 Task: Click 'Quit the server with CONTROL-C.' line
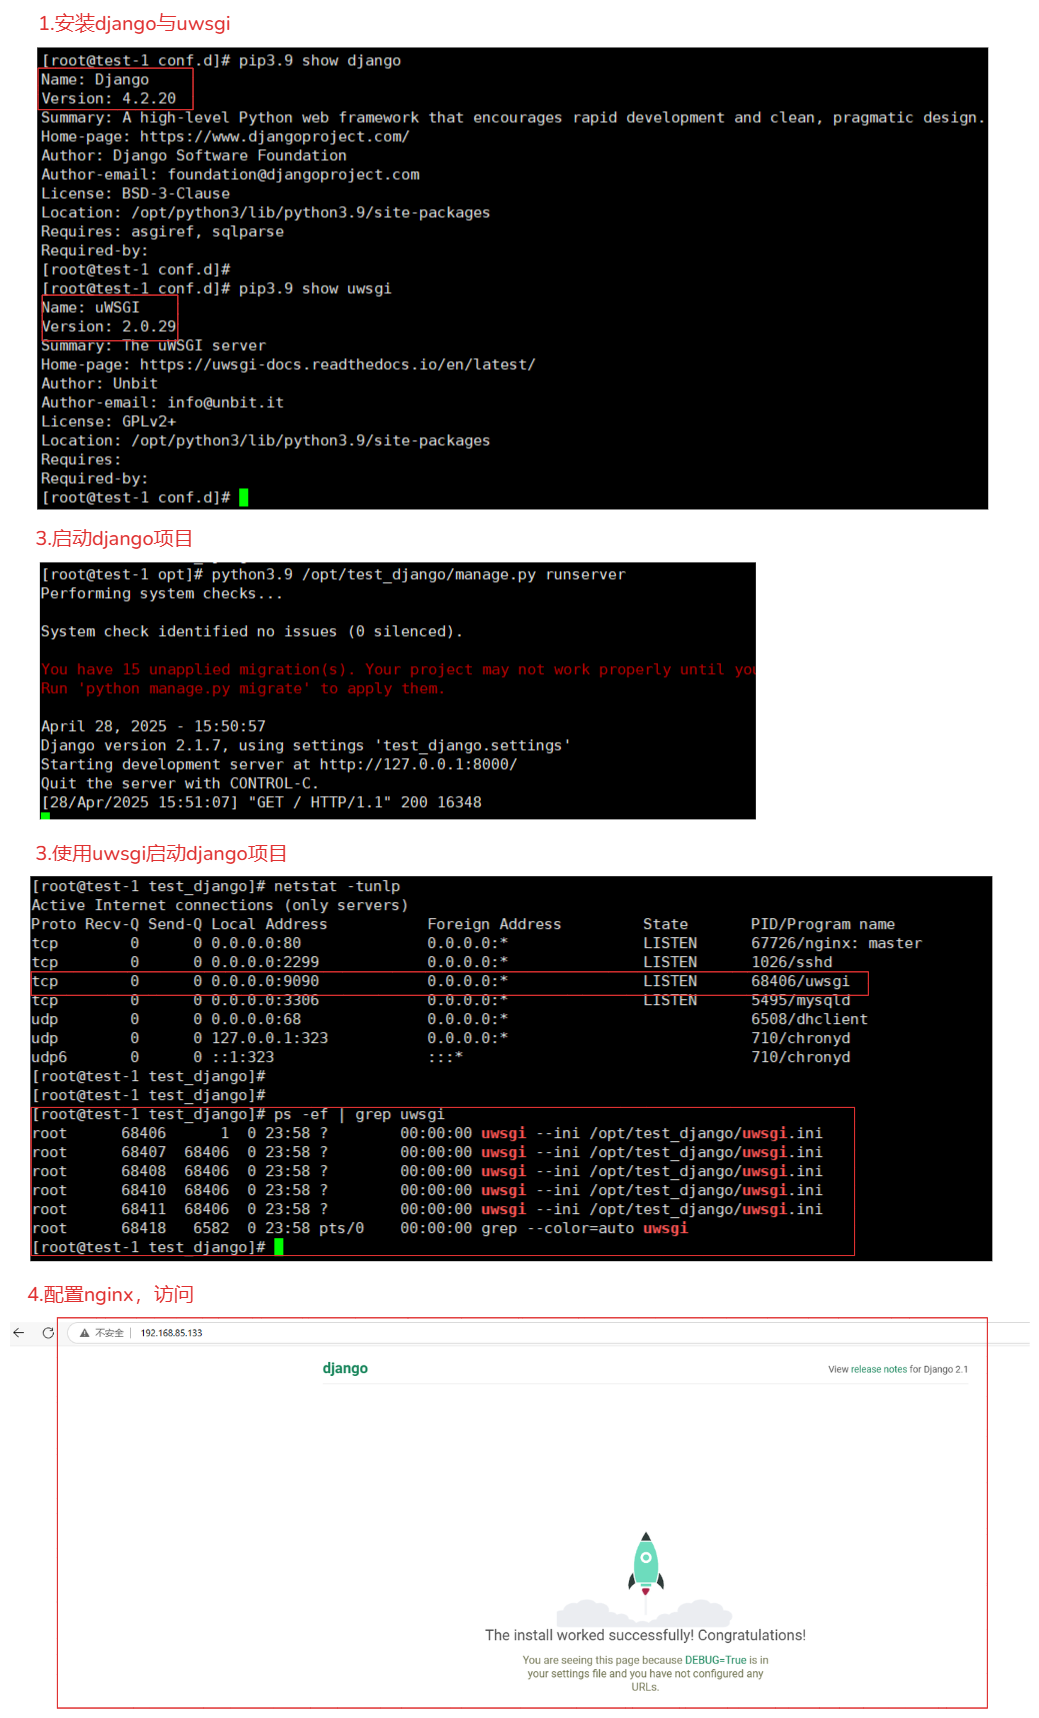tap(180, 783)
